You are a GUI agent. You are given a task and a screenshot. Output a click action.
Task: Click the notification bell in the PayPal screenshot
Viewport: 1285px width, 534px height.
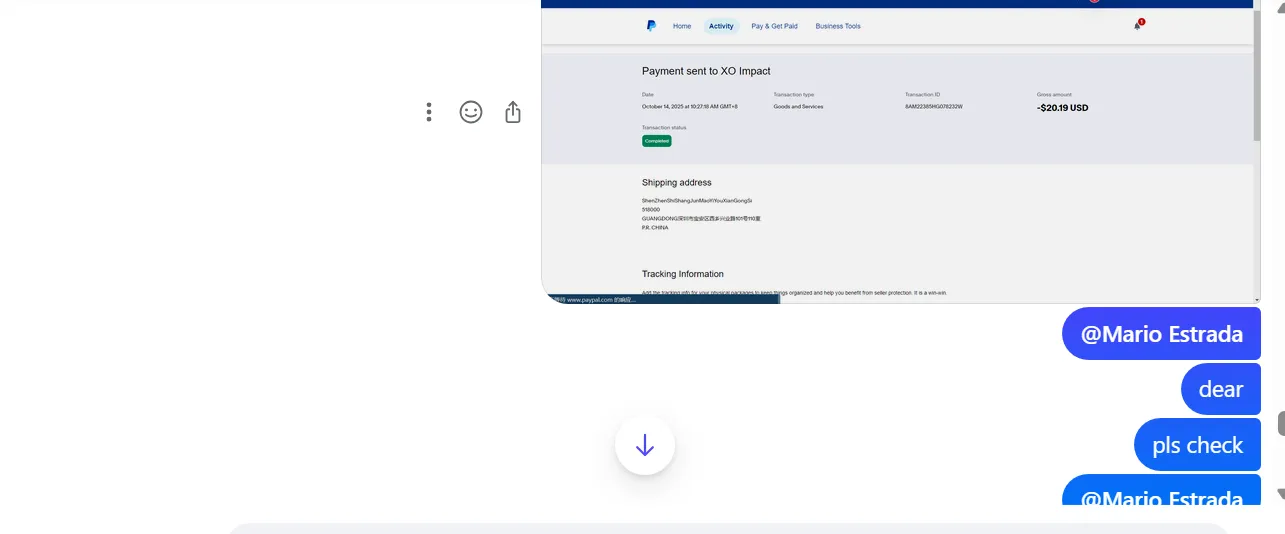click(x=1138, y=25)
